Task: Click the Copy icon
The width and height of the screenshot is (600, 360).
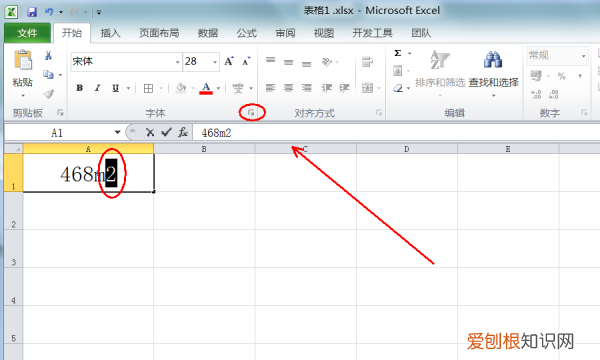Action: coord(48,74)
